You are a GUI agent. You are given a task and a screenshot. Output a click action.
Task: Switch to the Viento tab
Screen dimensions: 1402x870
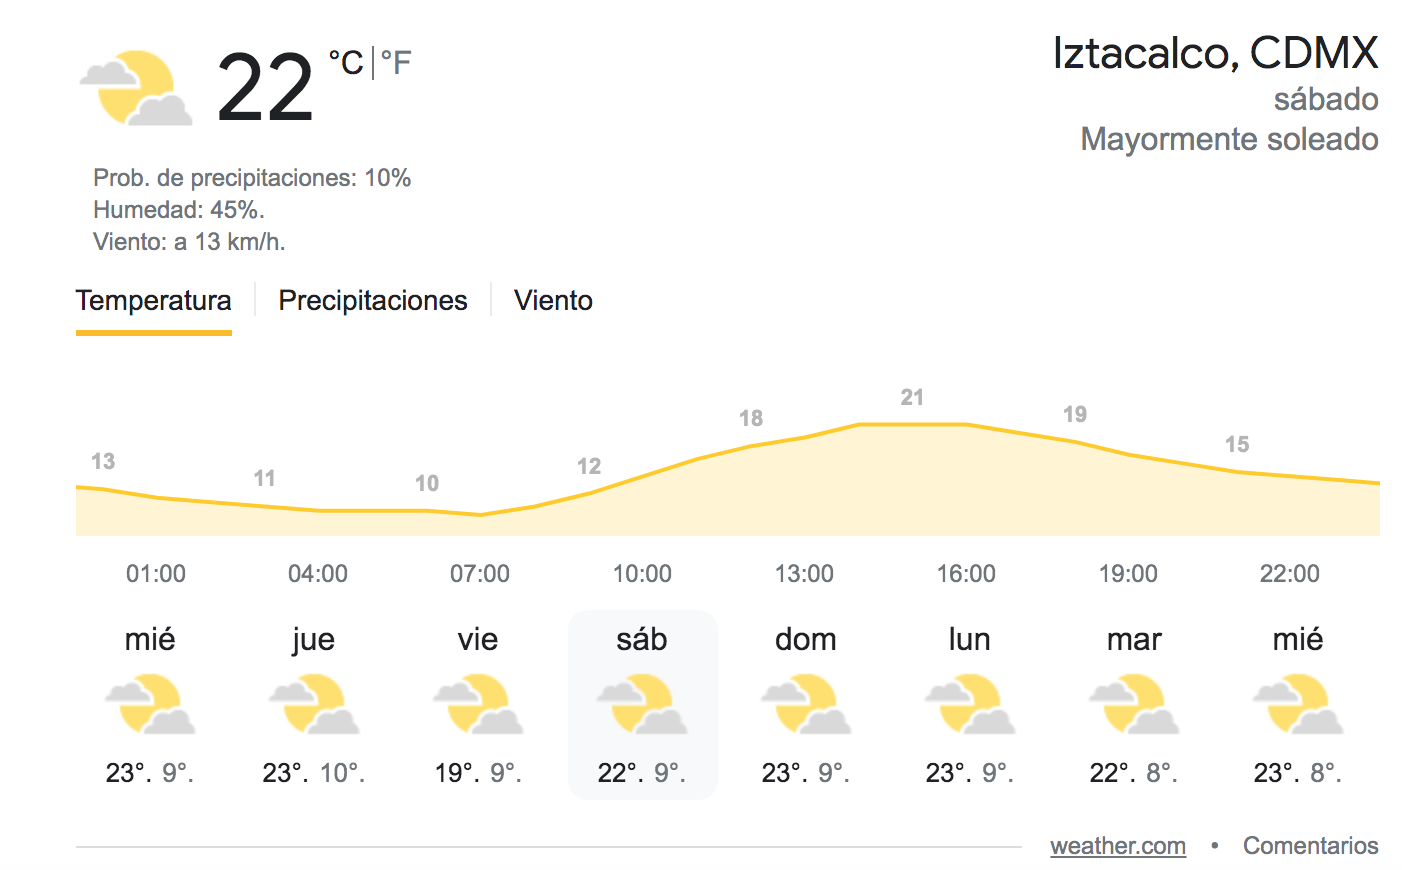tap(553, 301)
